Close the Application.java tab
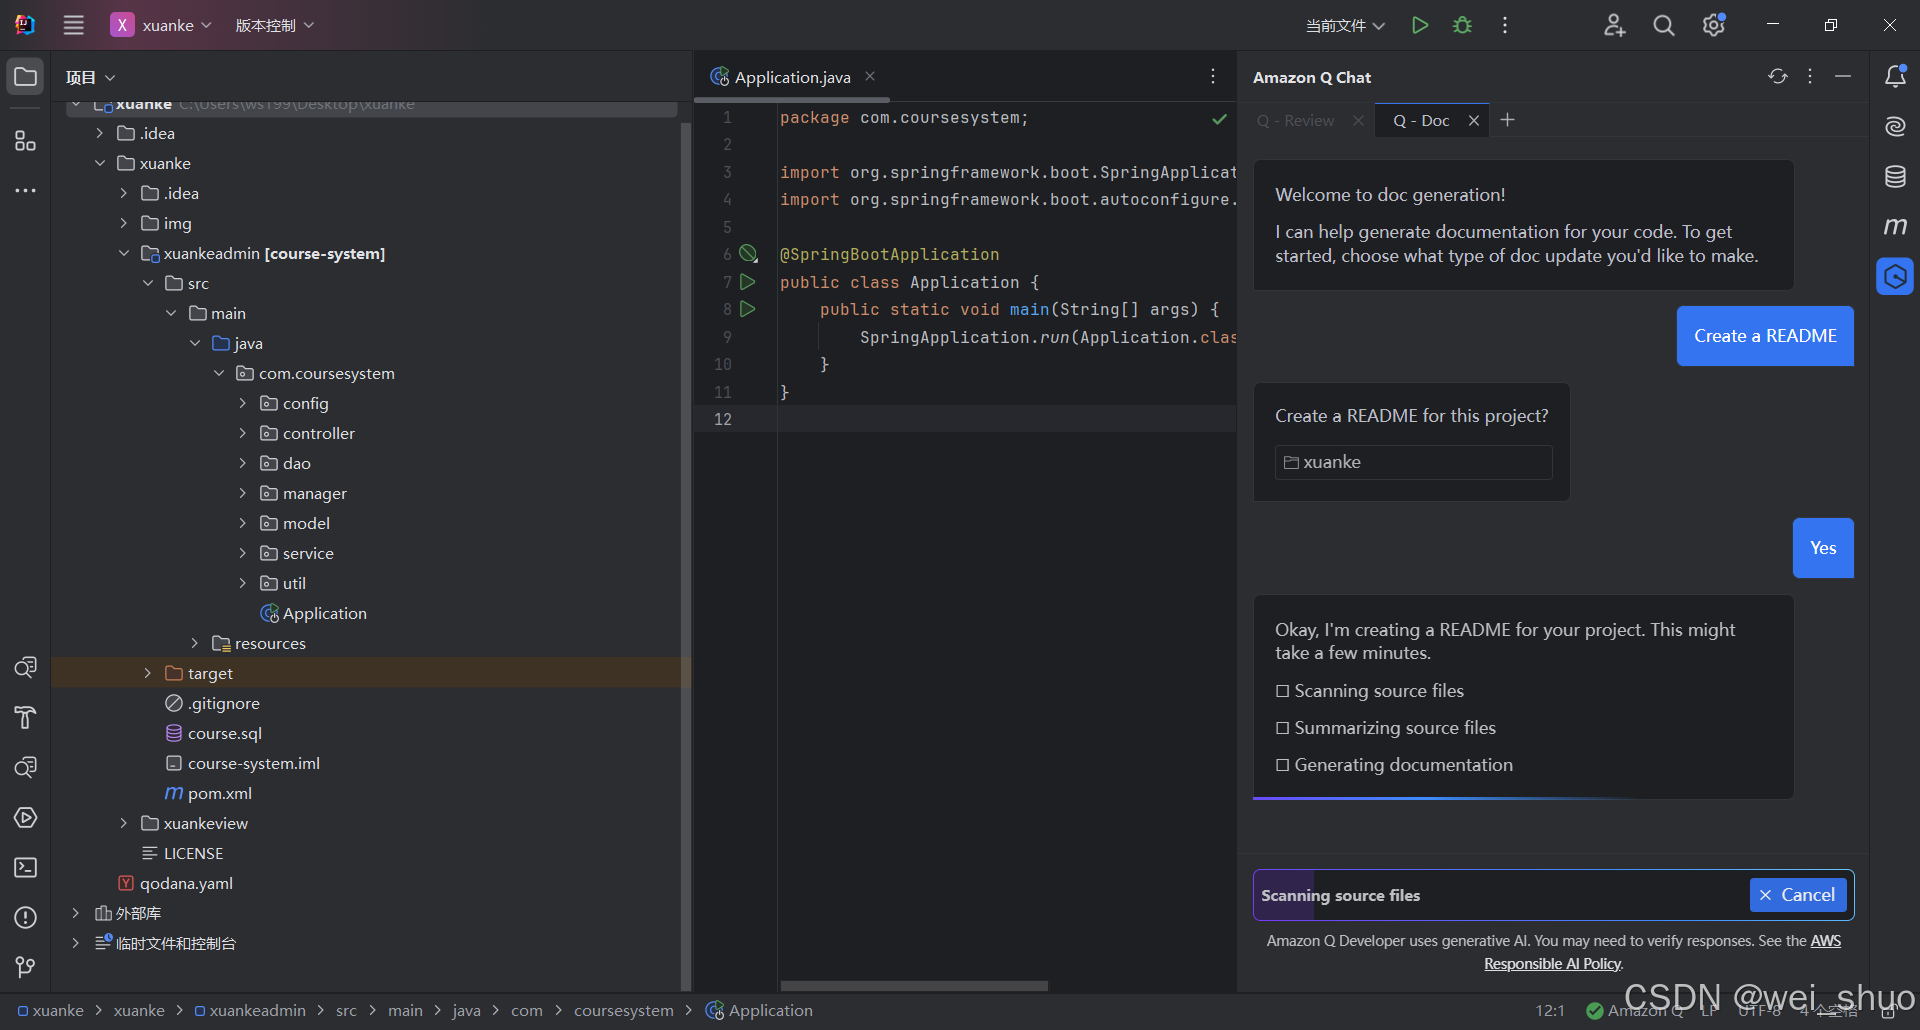1920x1030 pixels. pyautogui.click(x=870, y=76)
